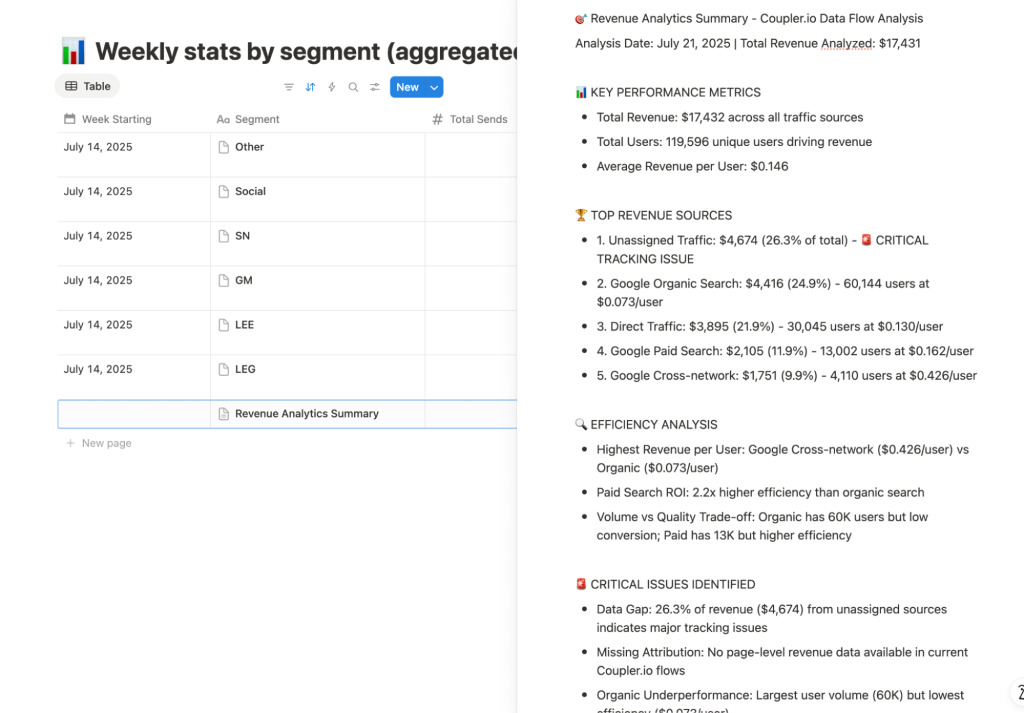The height and width of the screenshot is (713, 1024).
Task: Click the Total Revenue $17,432 bullet
Action: click(x=729, y=117)
